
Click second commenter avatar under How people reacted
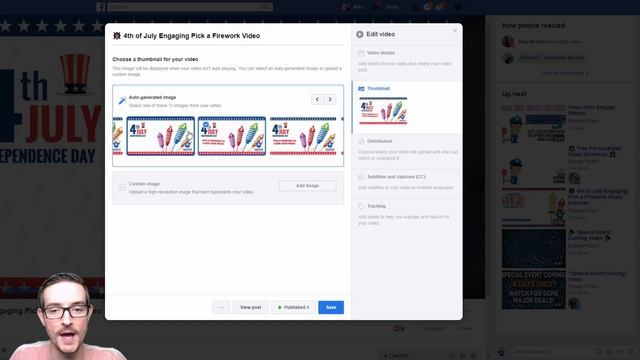(x=508, y=58)
